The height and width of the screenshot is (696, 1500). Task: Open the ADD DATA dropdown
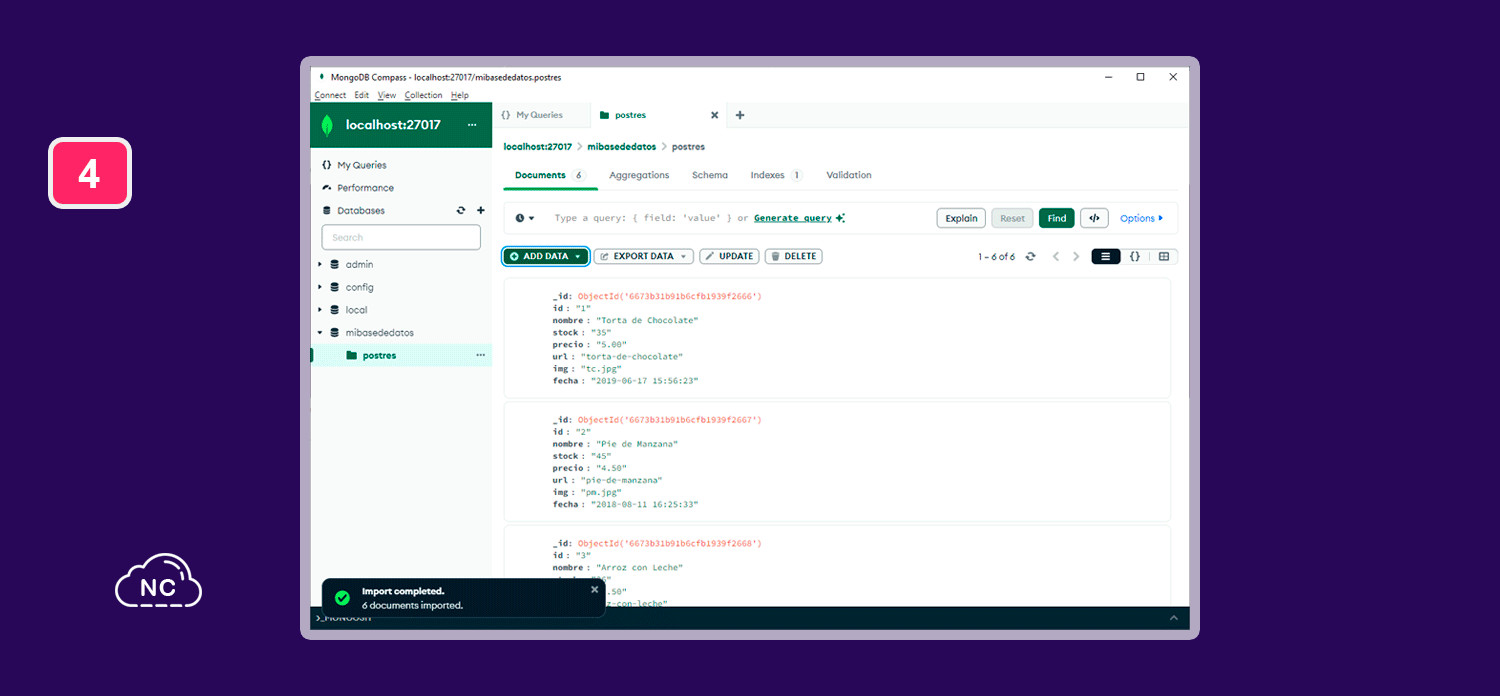[x=546, y=257]
